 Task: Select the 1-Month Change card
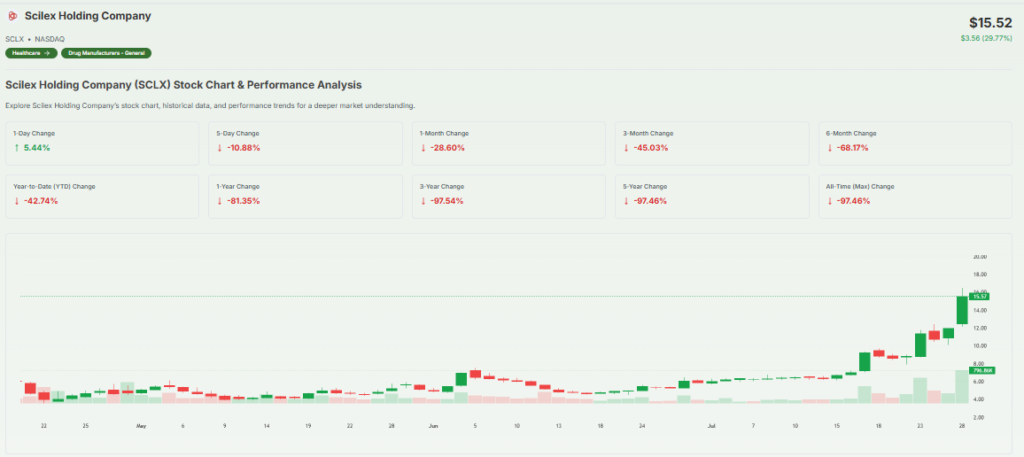509,143
